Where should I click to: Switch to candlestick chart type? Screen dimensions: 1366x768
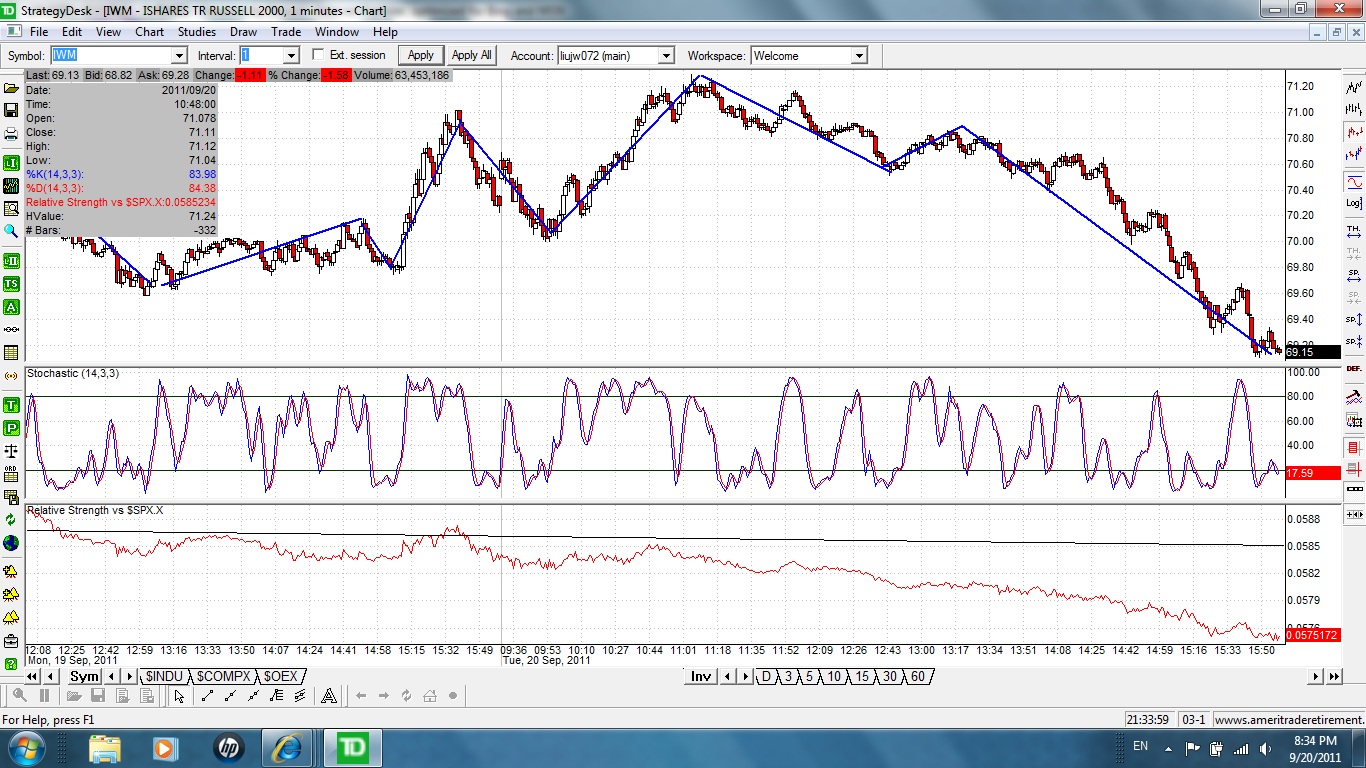1355,131
